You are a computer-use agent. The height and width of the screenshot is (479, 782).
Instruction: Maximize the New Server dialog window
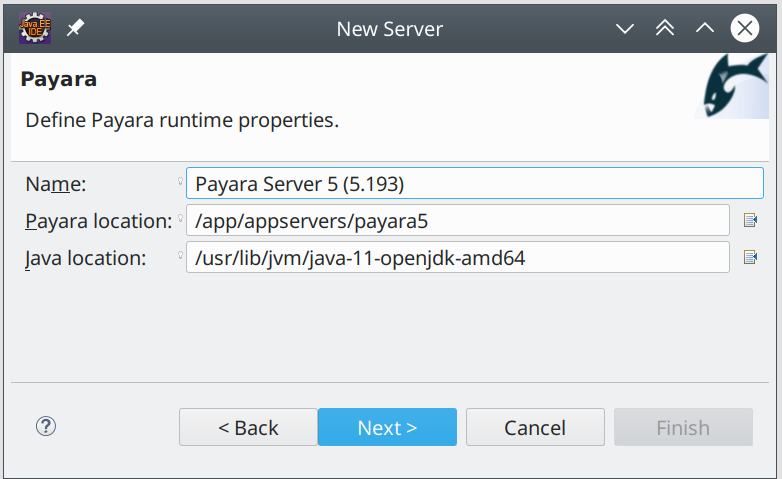(x=704, y=28)
